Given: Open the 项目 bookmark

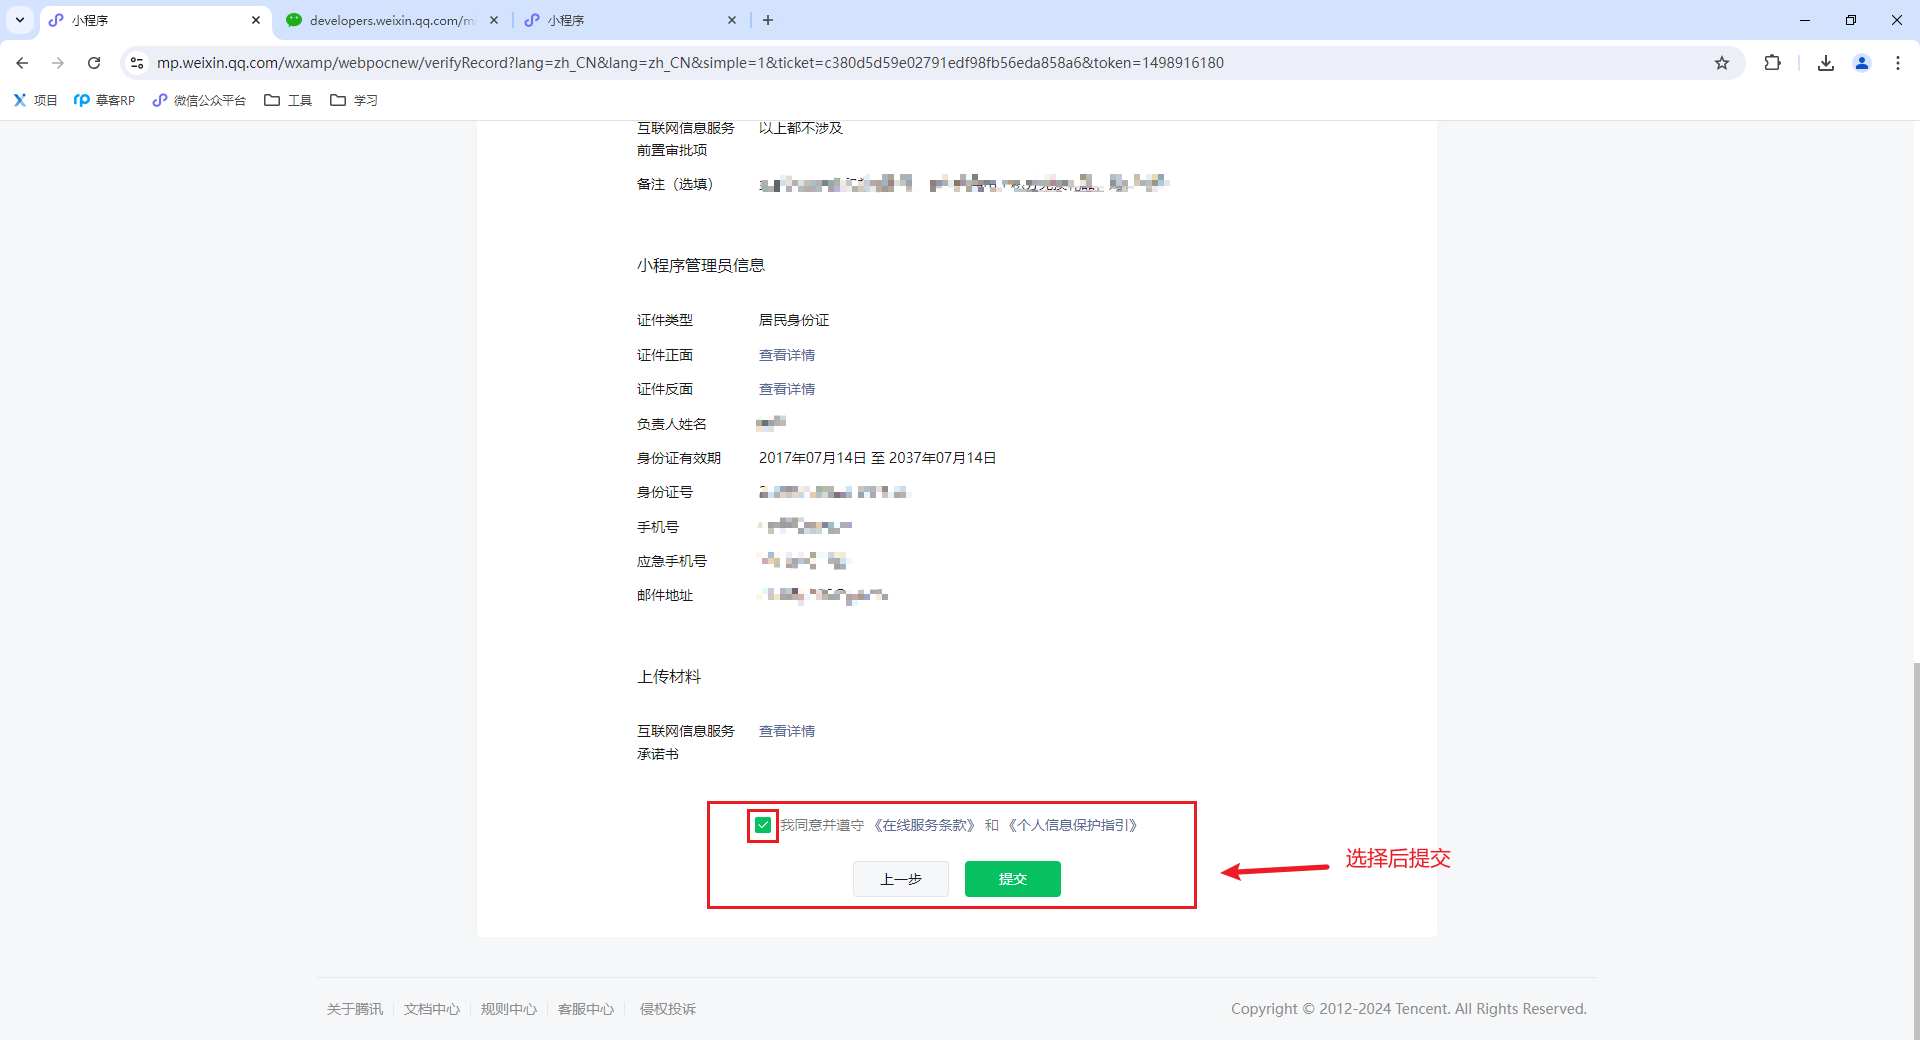Looking at the screenshot, I should (x=35, y=100).
